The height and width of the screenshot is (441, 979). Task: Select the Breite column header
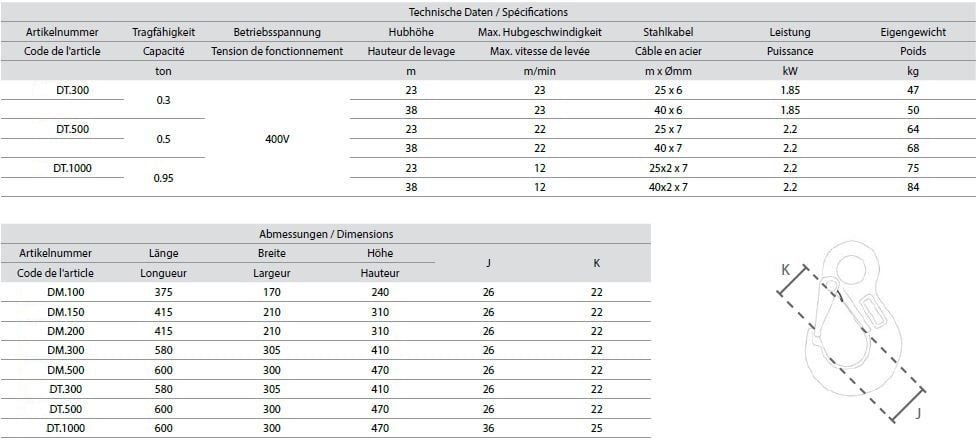[x=271, y=253]
